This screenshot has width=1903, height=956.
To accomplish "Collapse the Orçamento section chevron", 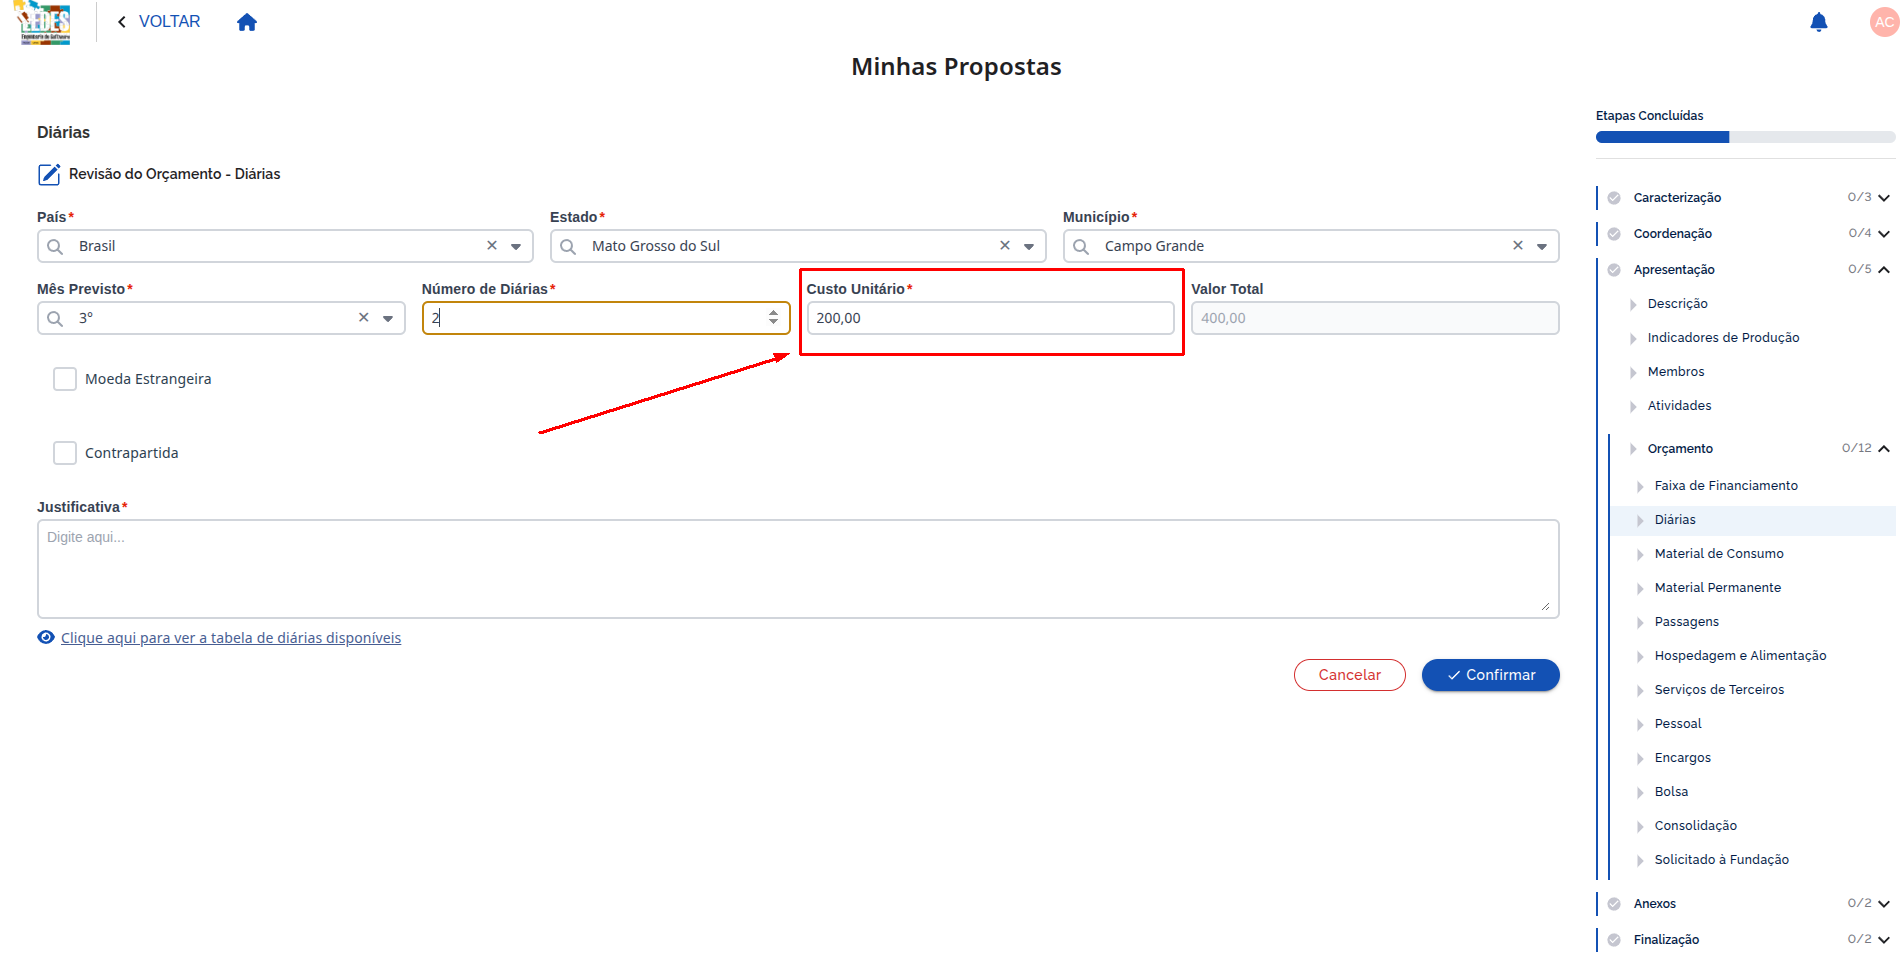I will [1884, 449].
